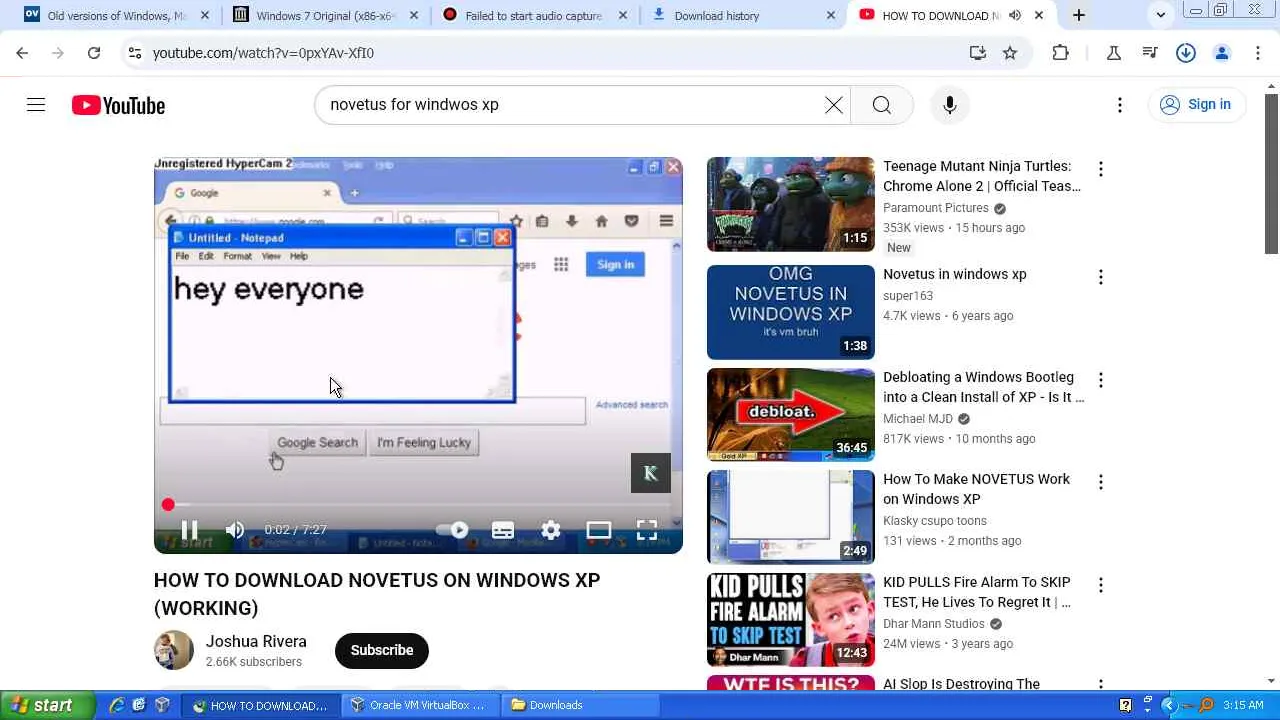Open the Debloating Windows video thumbnail
The height and width of the screenshot is (720, 1280).
click(x=791, y=415)
